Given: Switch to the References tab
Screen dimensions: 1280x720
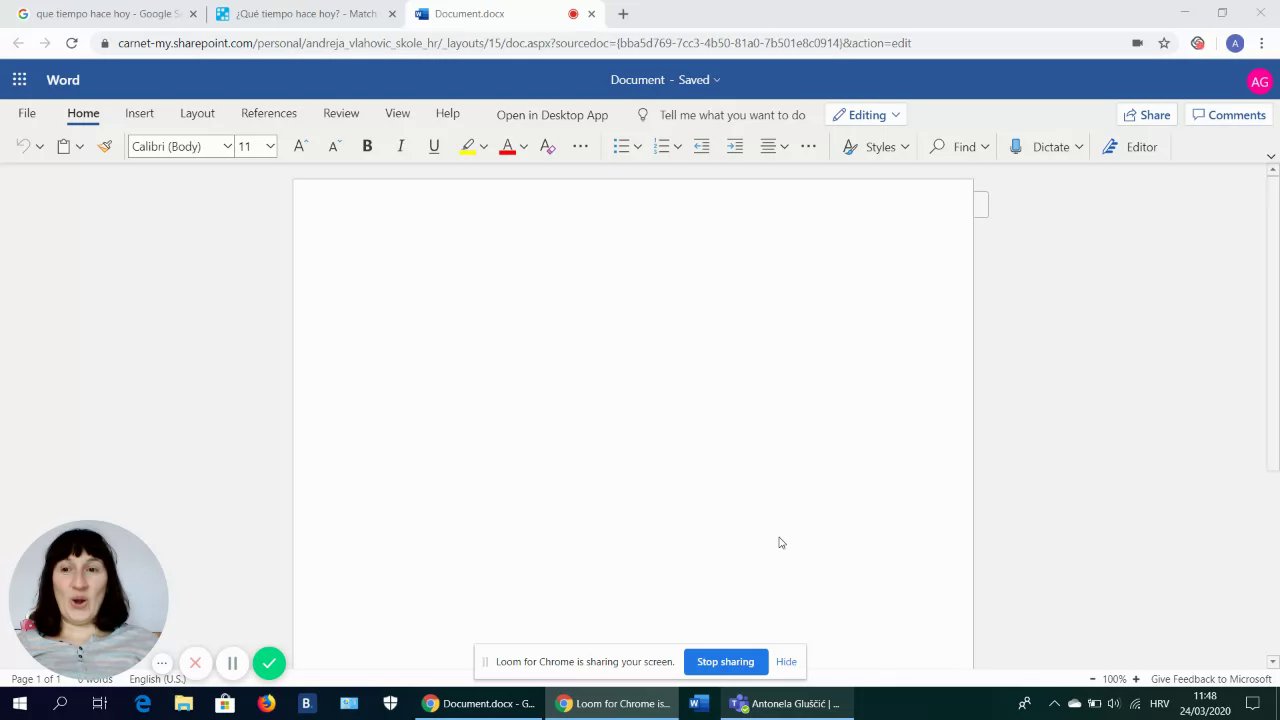Looking at the screenshot, I should tap(269, 114).
